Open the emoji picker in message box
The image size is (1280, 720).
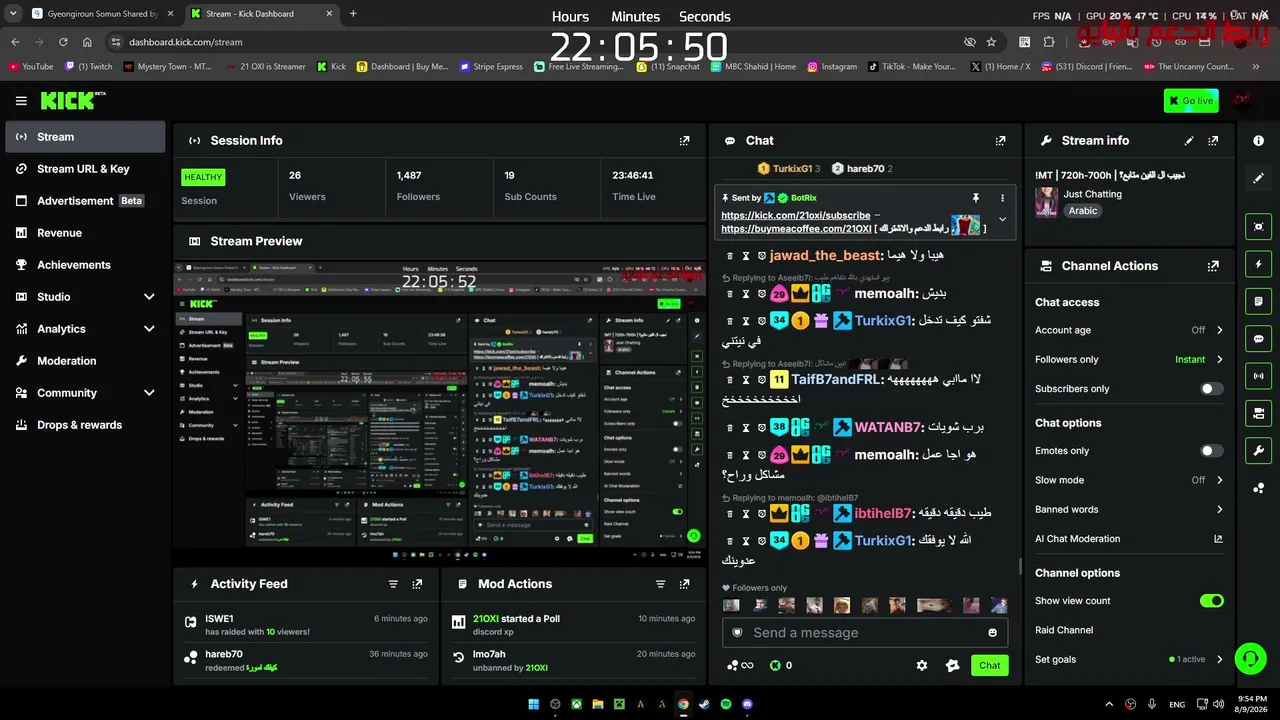[992, 633]
